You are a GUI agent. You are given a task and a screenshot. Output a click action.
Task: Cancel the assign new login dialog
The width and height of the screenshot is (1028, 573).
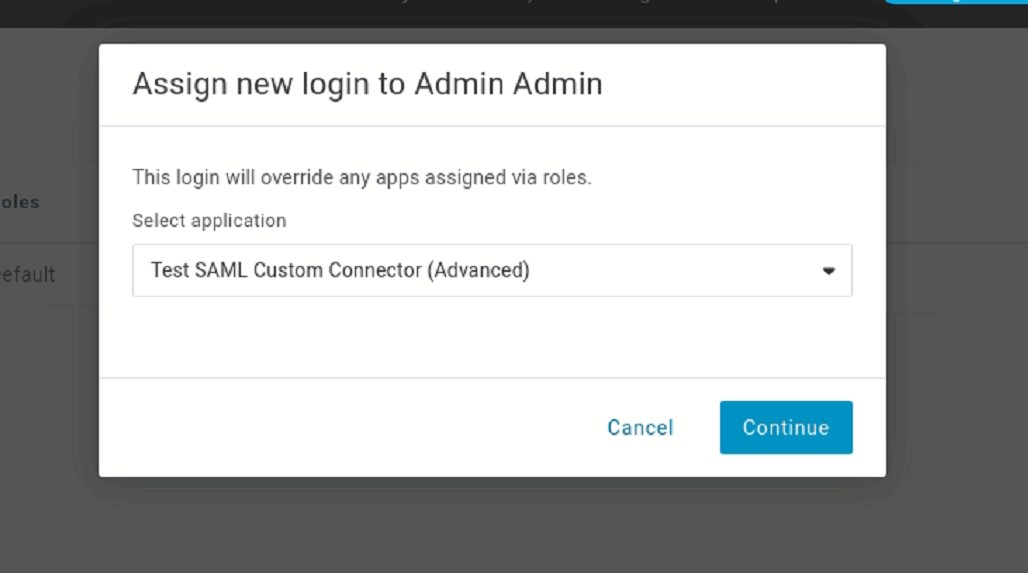click(640, 428)
